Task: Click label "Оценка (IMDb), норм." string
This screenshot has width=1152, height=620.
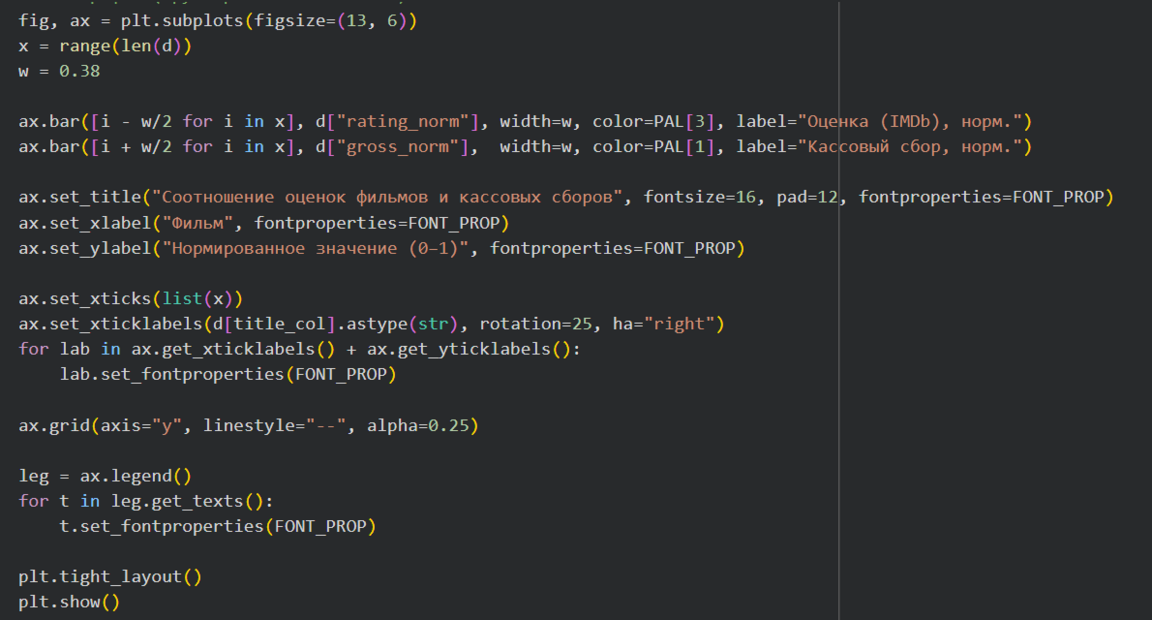Action: coord(910,122)
